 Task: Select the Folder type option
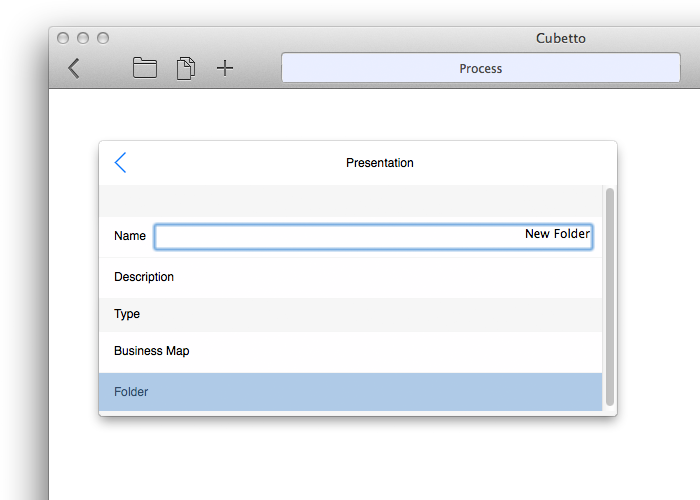coord(350,392)
